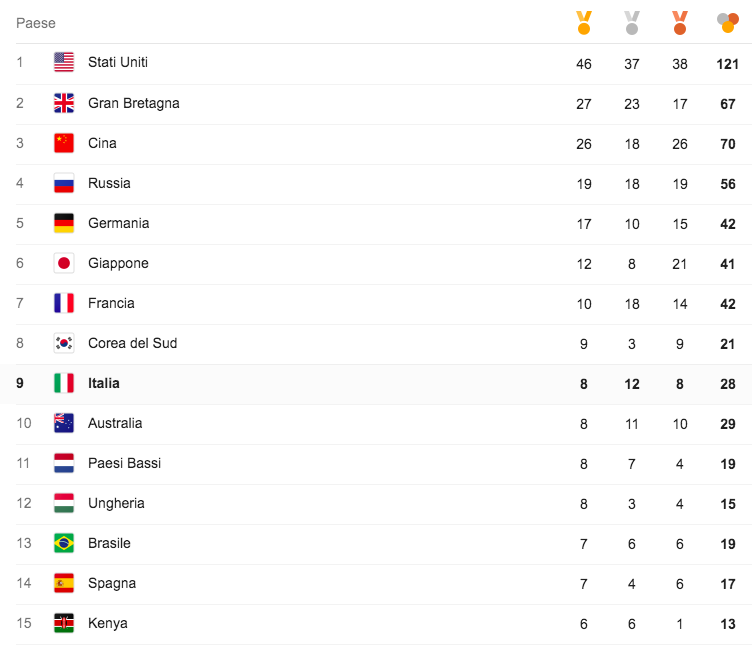Click the Japan flag icon
752x648 pixels.
(64, 263)
